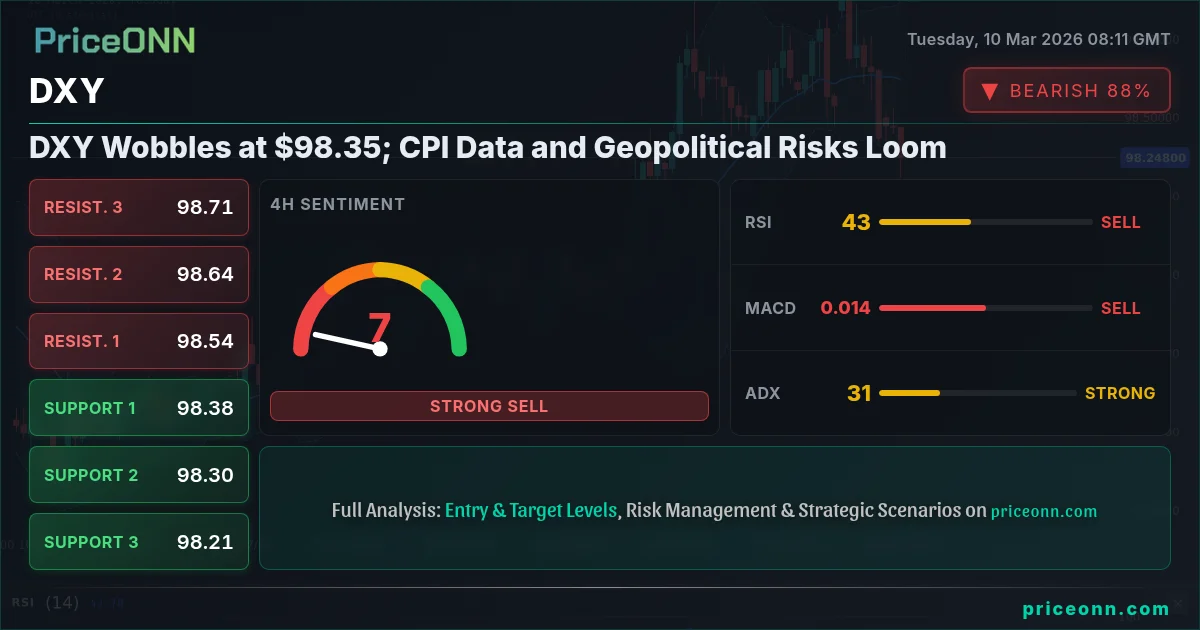Click the DXY symbol title
The image size is (1200, 630).
(x=67, y=91)
